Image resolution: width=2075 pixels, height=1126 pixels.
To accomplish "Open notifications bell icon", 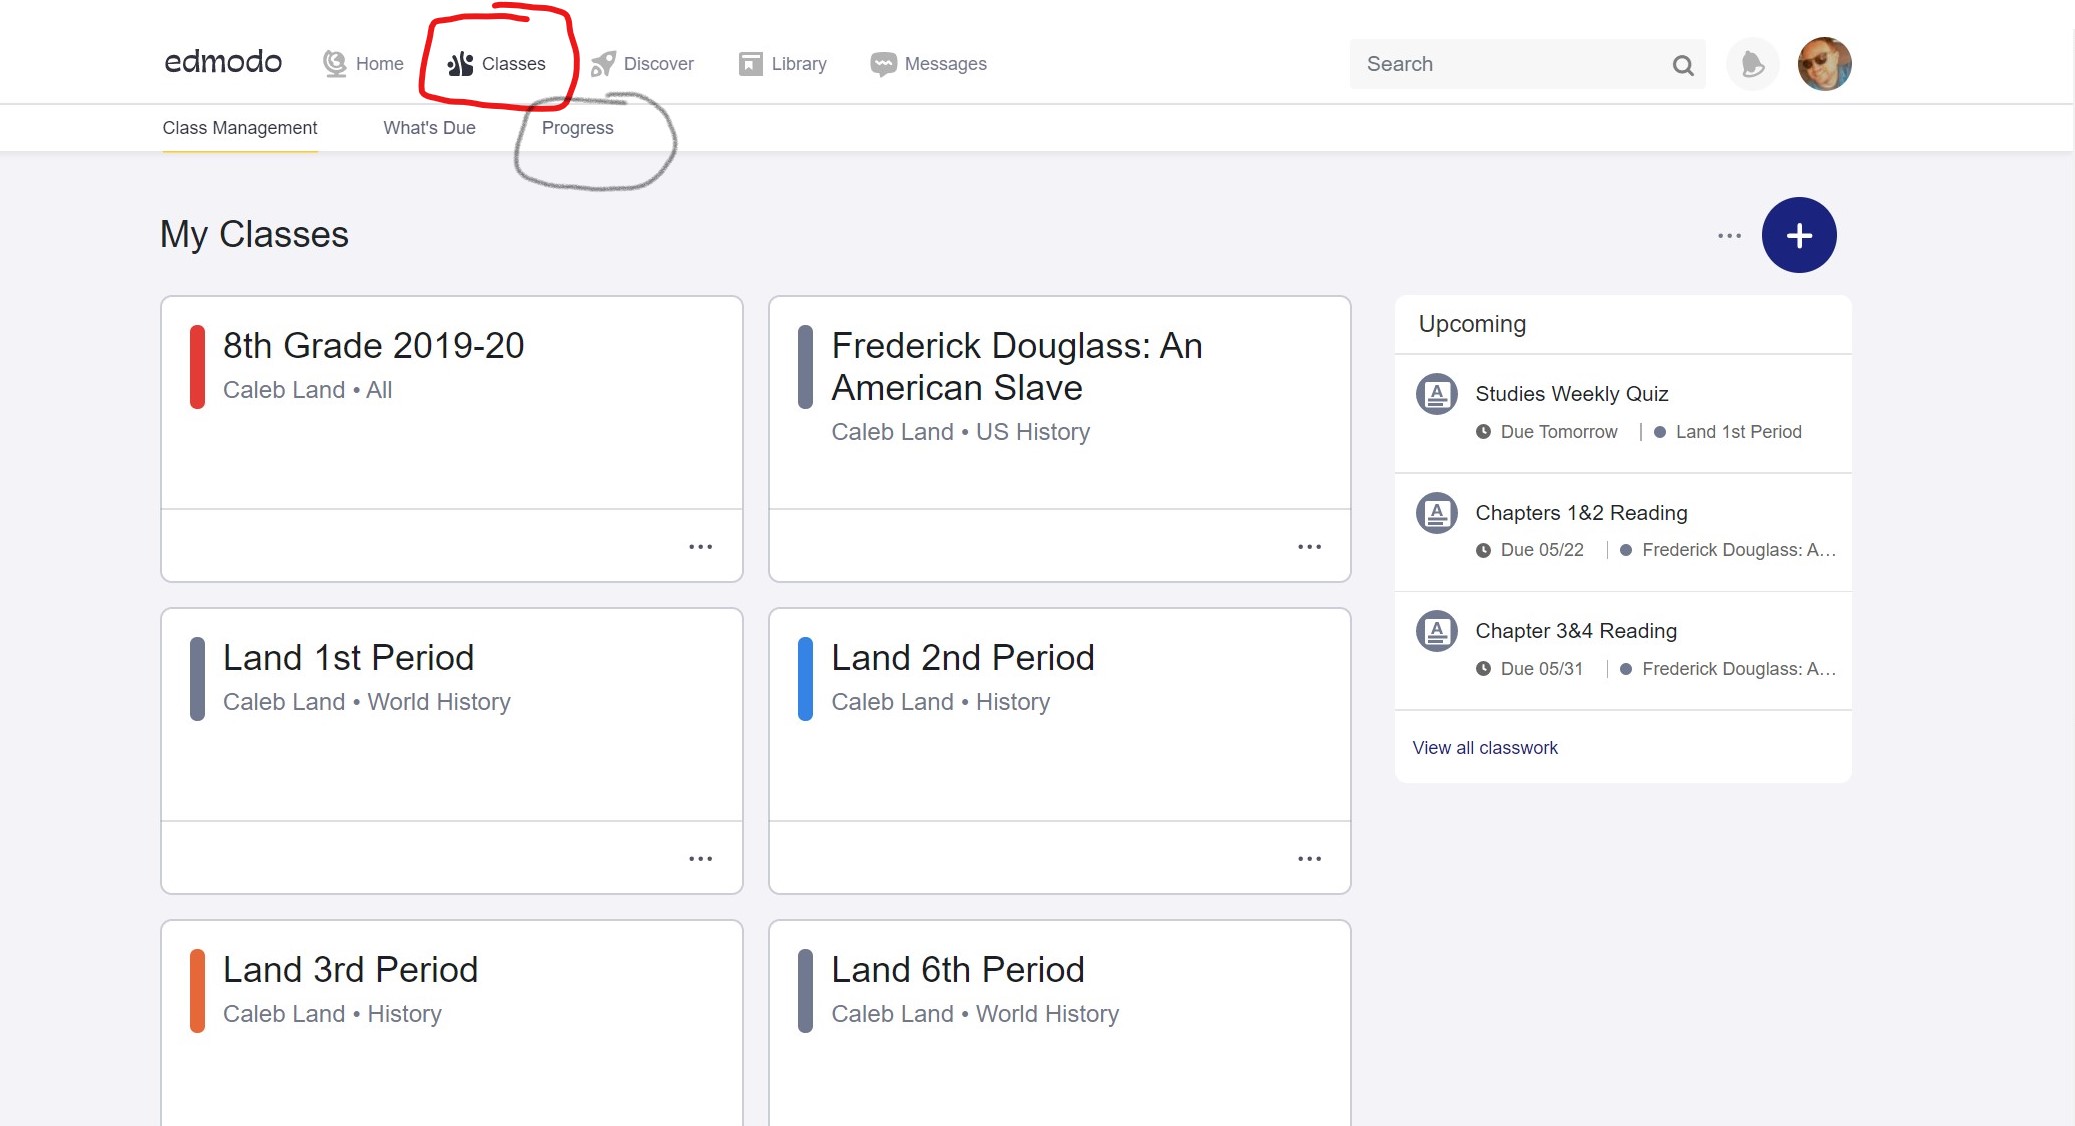I will (x=1752, y=64).
